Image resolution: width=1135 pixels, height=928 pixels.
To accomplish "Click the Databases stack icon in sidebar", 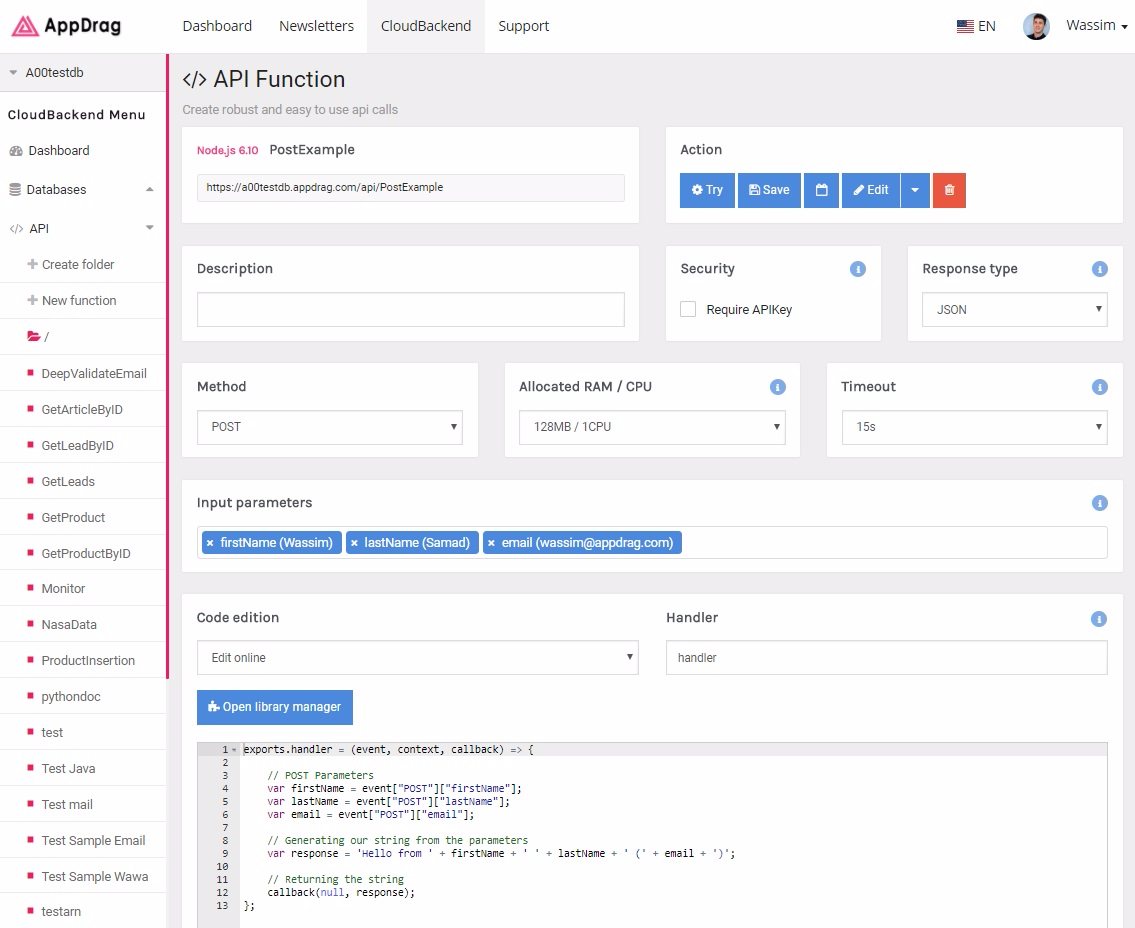I will click(x=15, y=190).
